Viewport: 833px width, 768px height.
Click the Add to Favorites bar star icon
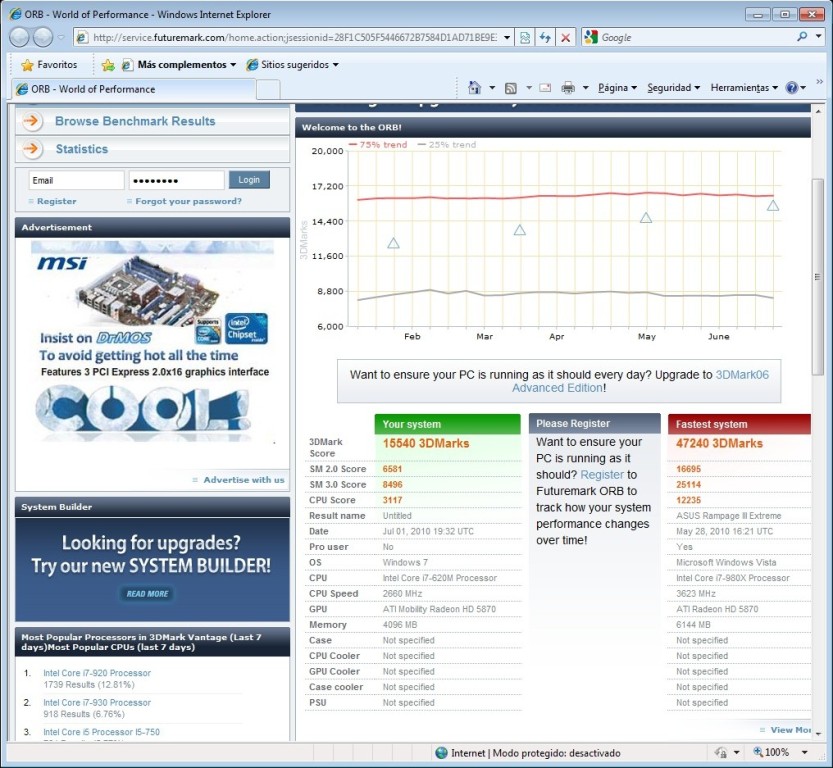click(x=108, y=65)
